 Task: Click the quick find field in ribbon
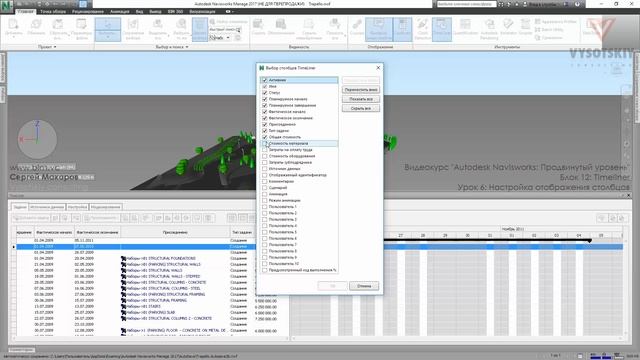225,29
